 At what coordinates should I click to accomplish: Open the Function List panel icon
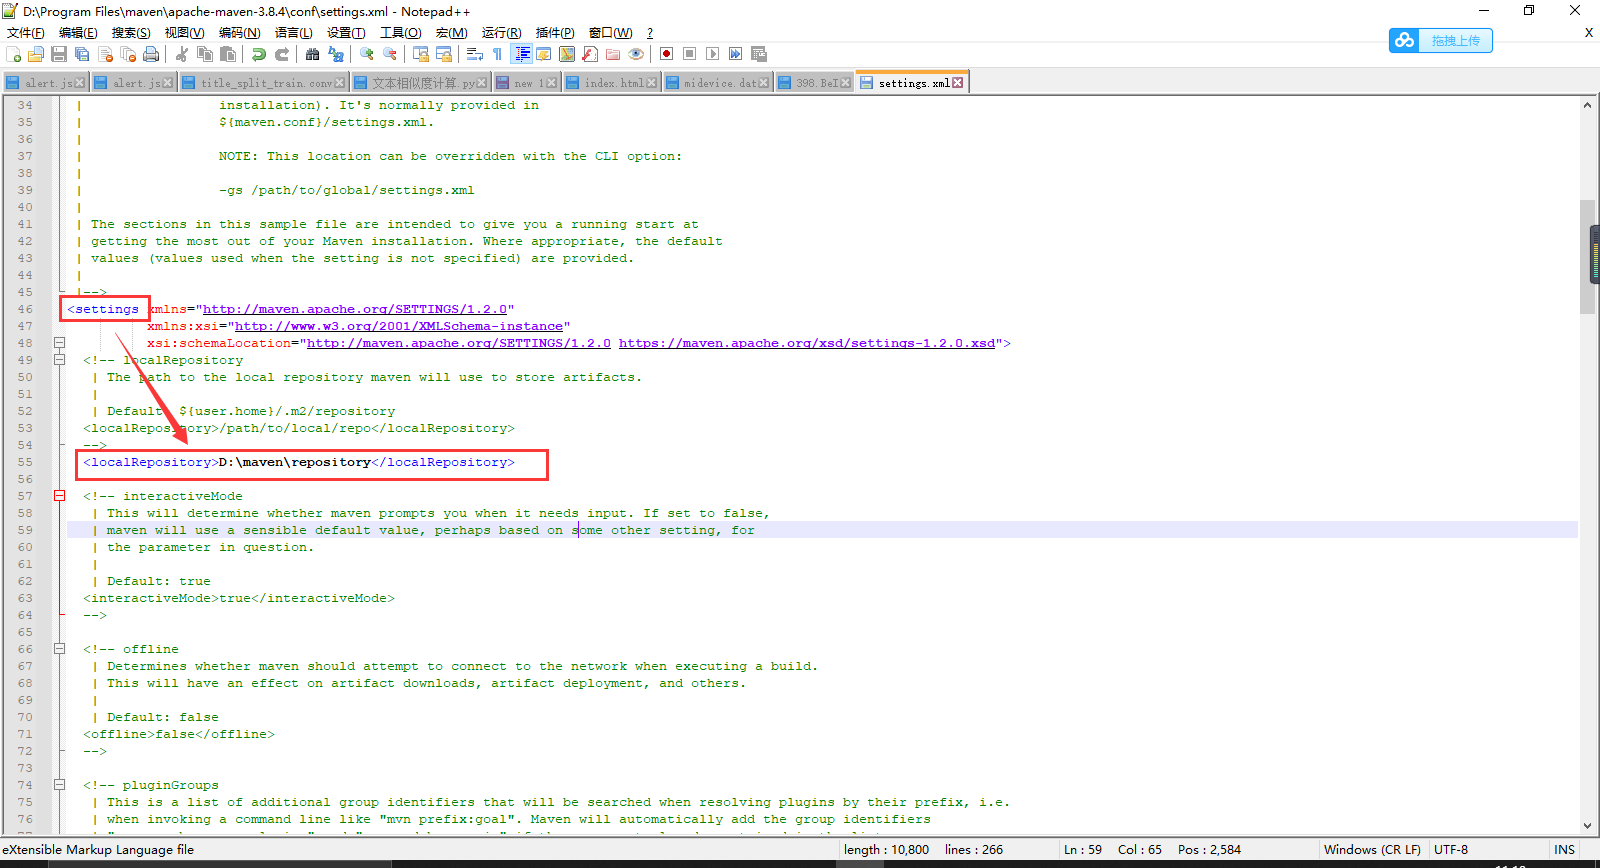click(590, 54)
